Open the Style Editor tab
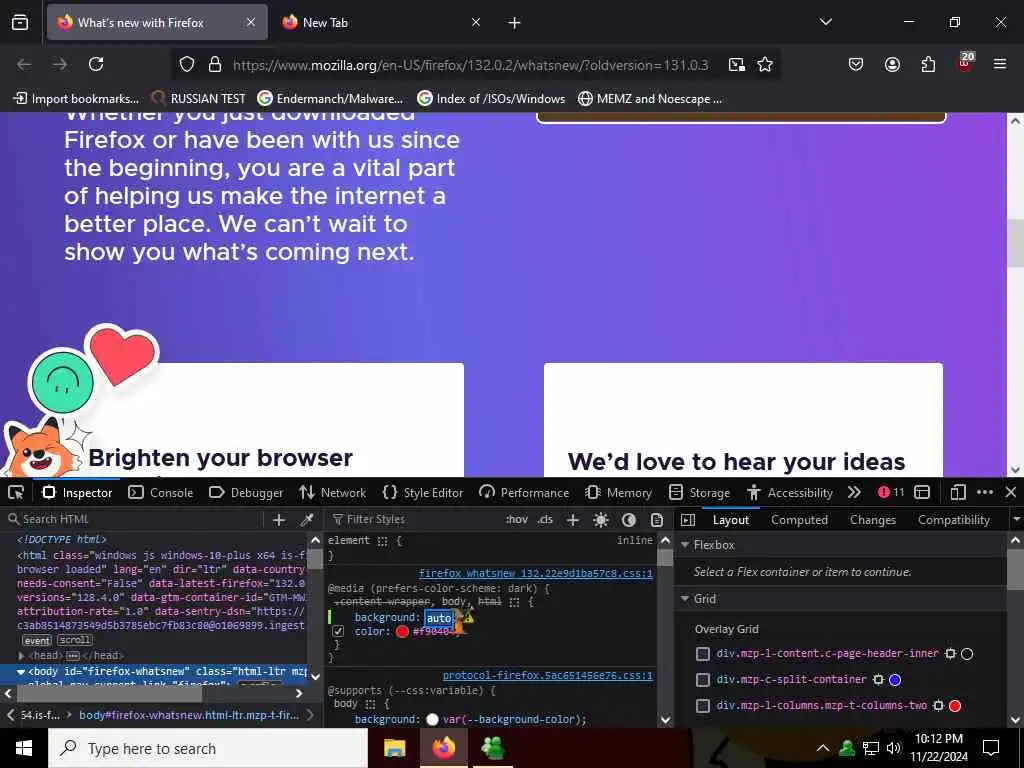This screenshot has height=768, width=1024. [x=423, y=492]
